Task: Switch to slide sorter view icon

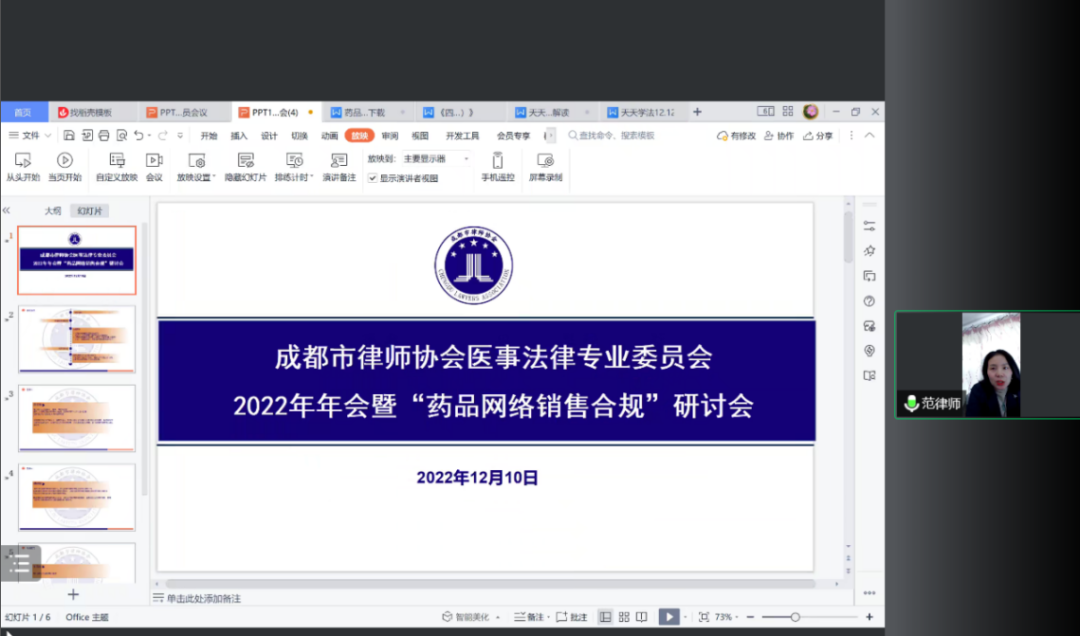Action: pos(624,617)
